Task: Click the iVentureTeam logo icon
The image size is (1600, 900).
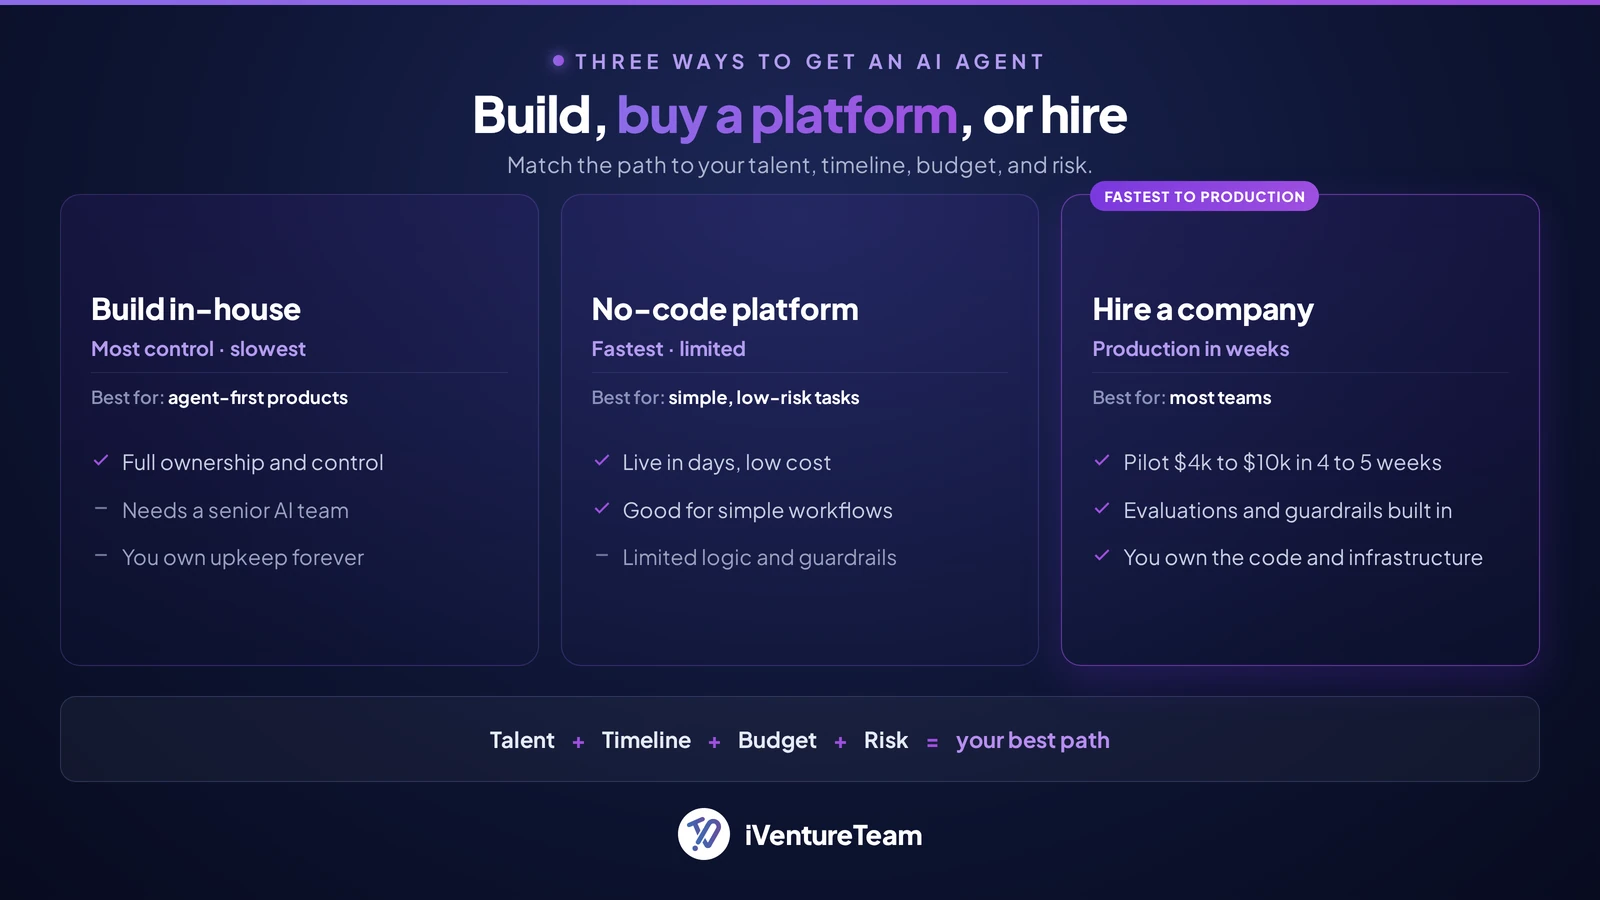Action: [x=704, y=834]
